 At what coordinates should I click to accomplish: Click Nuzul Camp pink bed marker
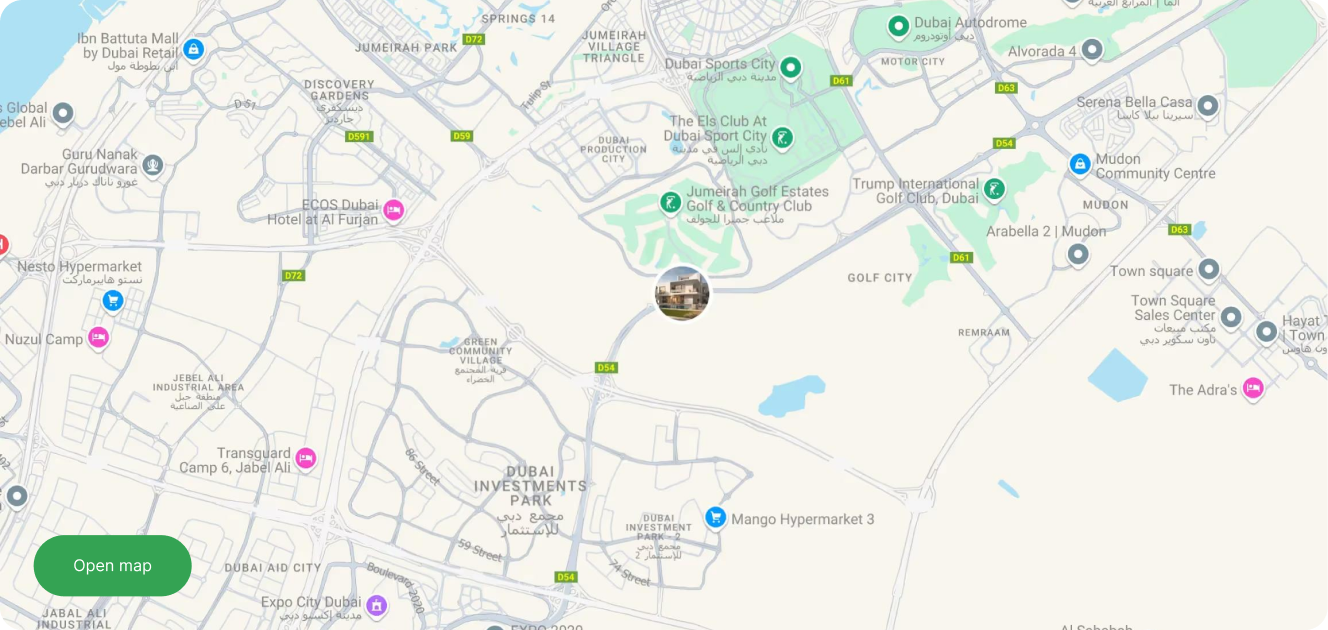point(98,338)
